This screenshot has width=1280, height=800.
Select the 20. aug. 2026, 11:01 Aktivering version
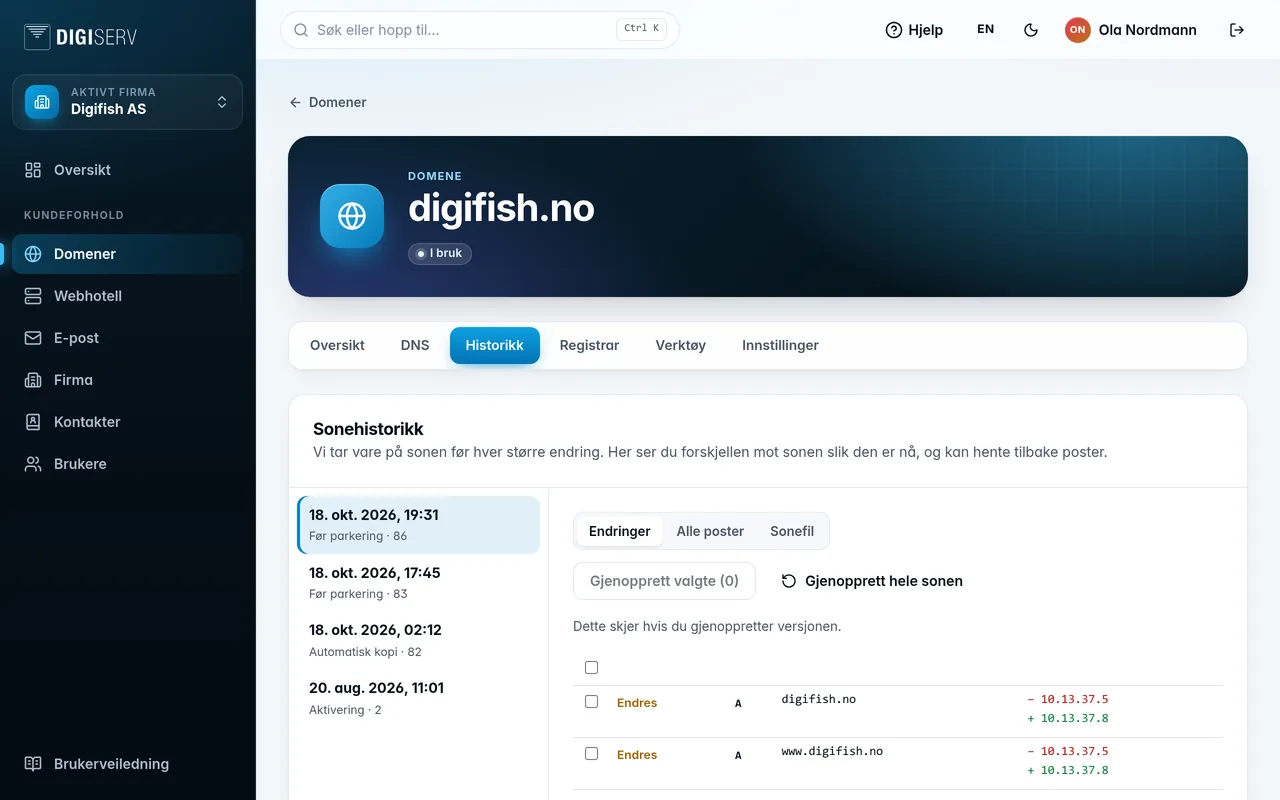(419, 698)
